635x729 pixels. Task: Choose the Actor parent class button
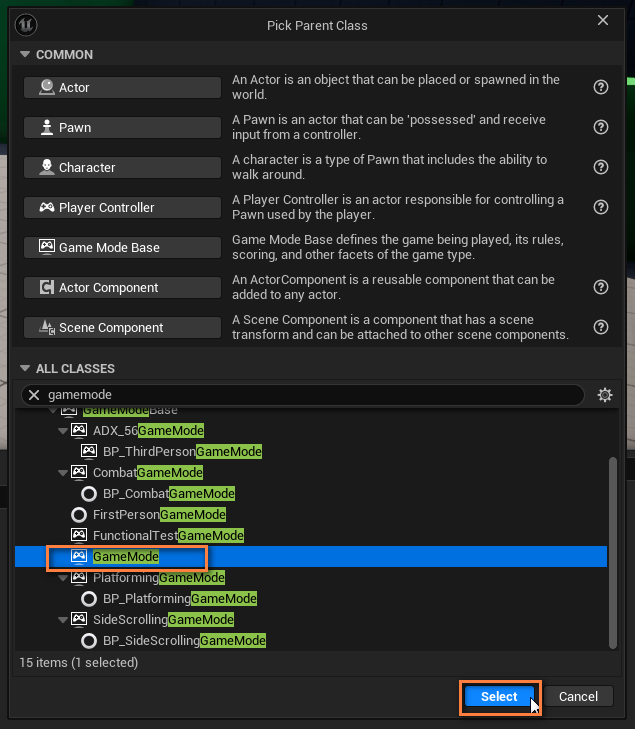point(122,87)
